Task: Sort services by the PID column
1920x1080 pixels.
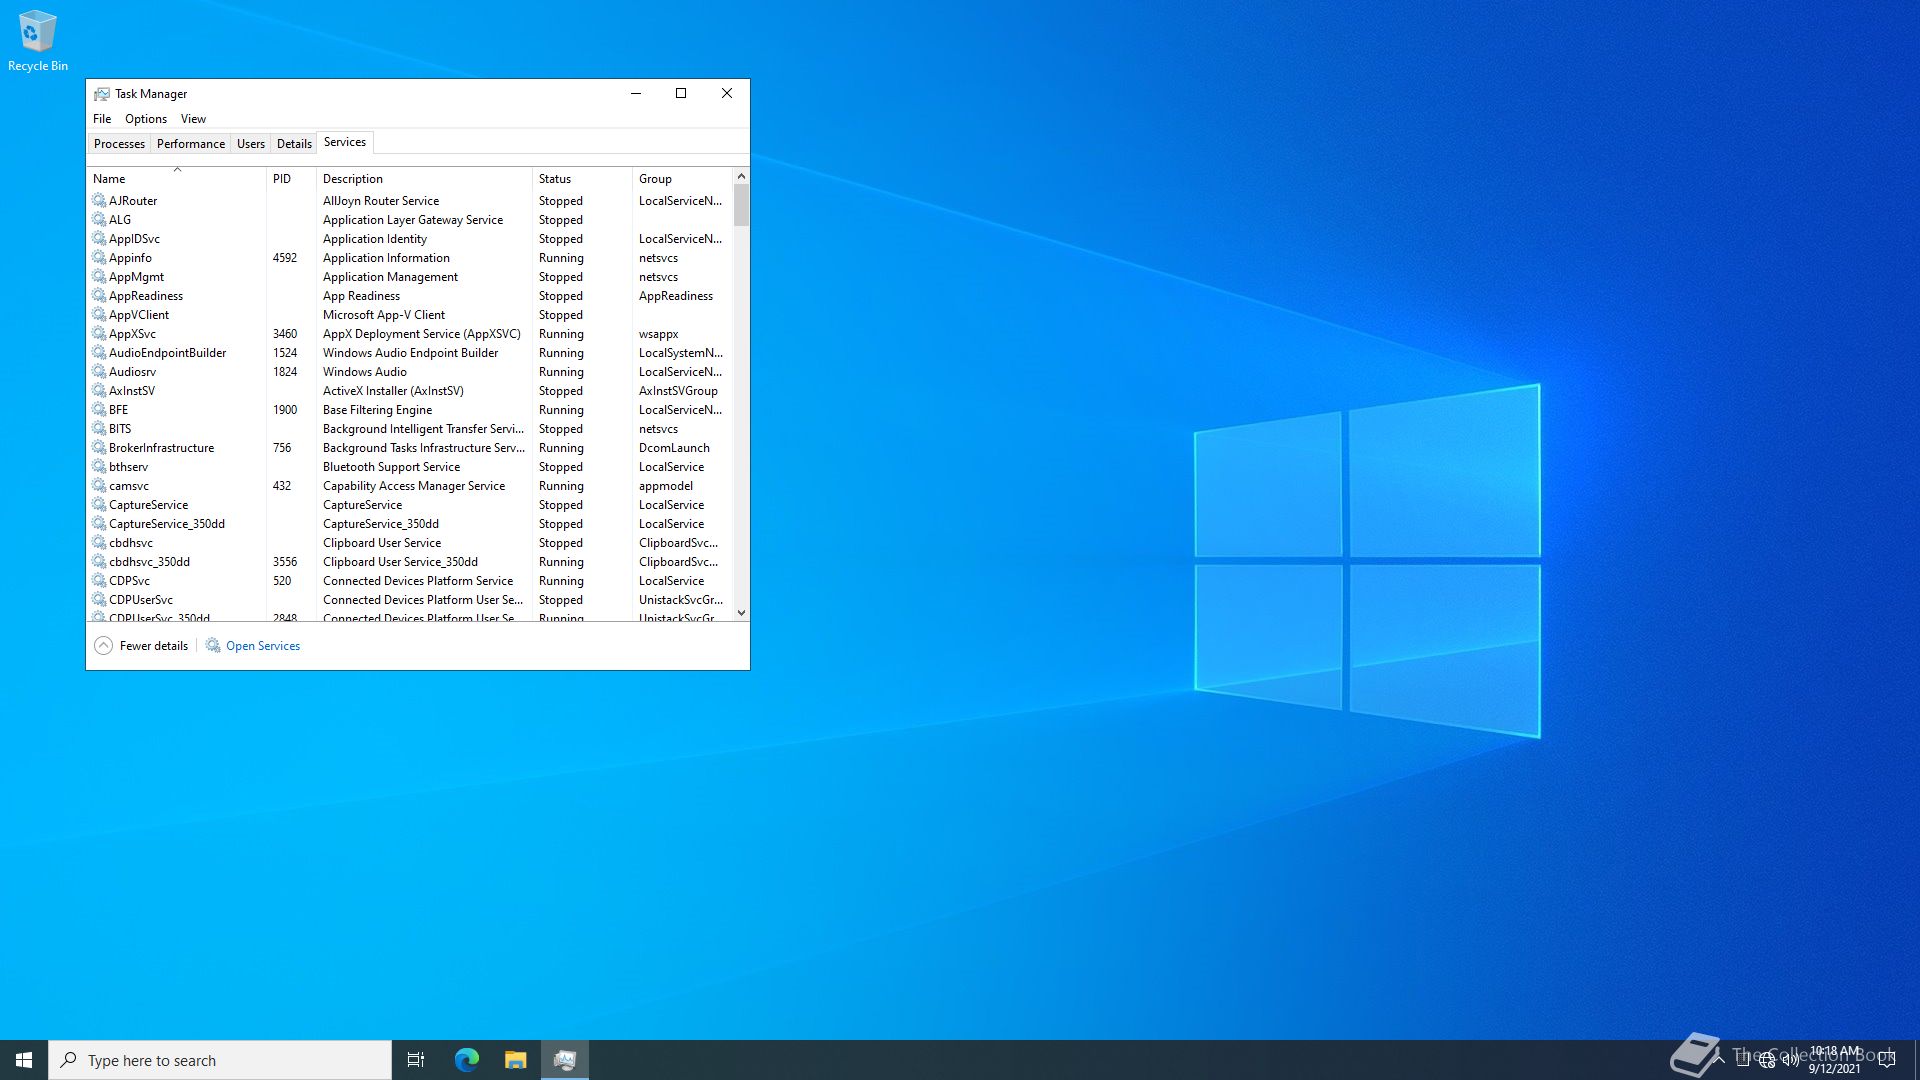Action: click(x=291, y=179)
